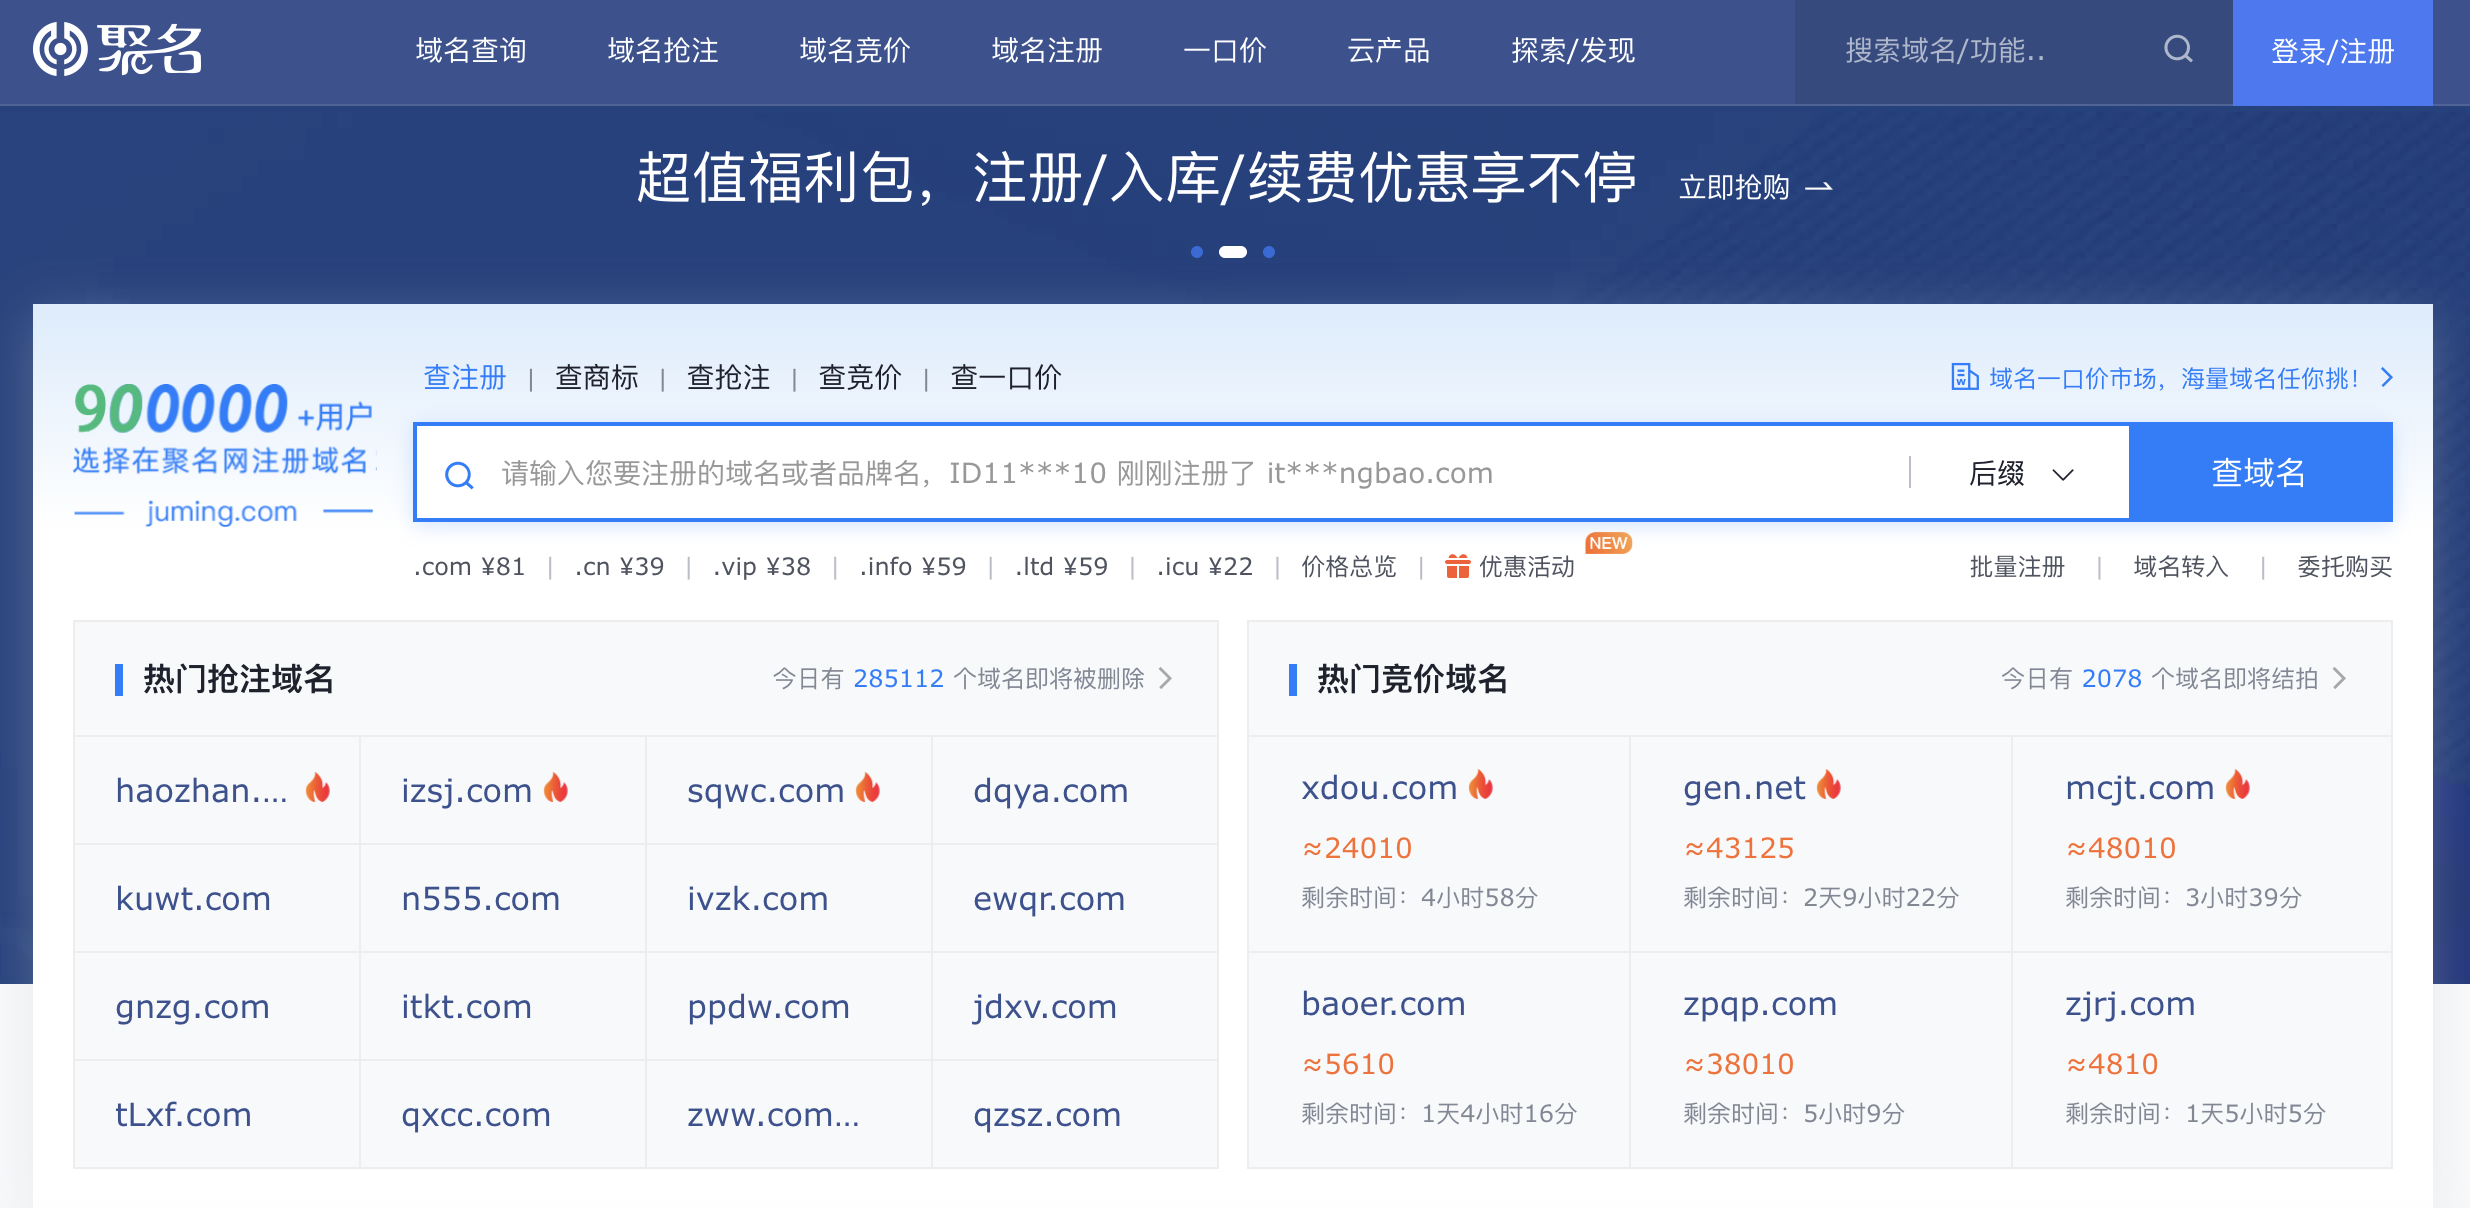Open 域名查询 in the top navigation

point(471,50)
